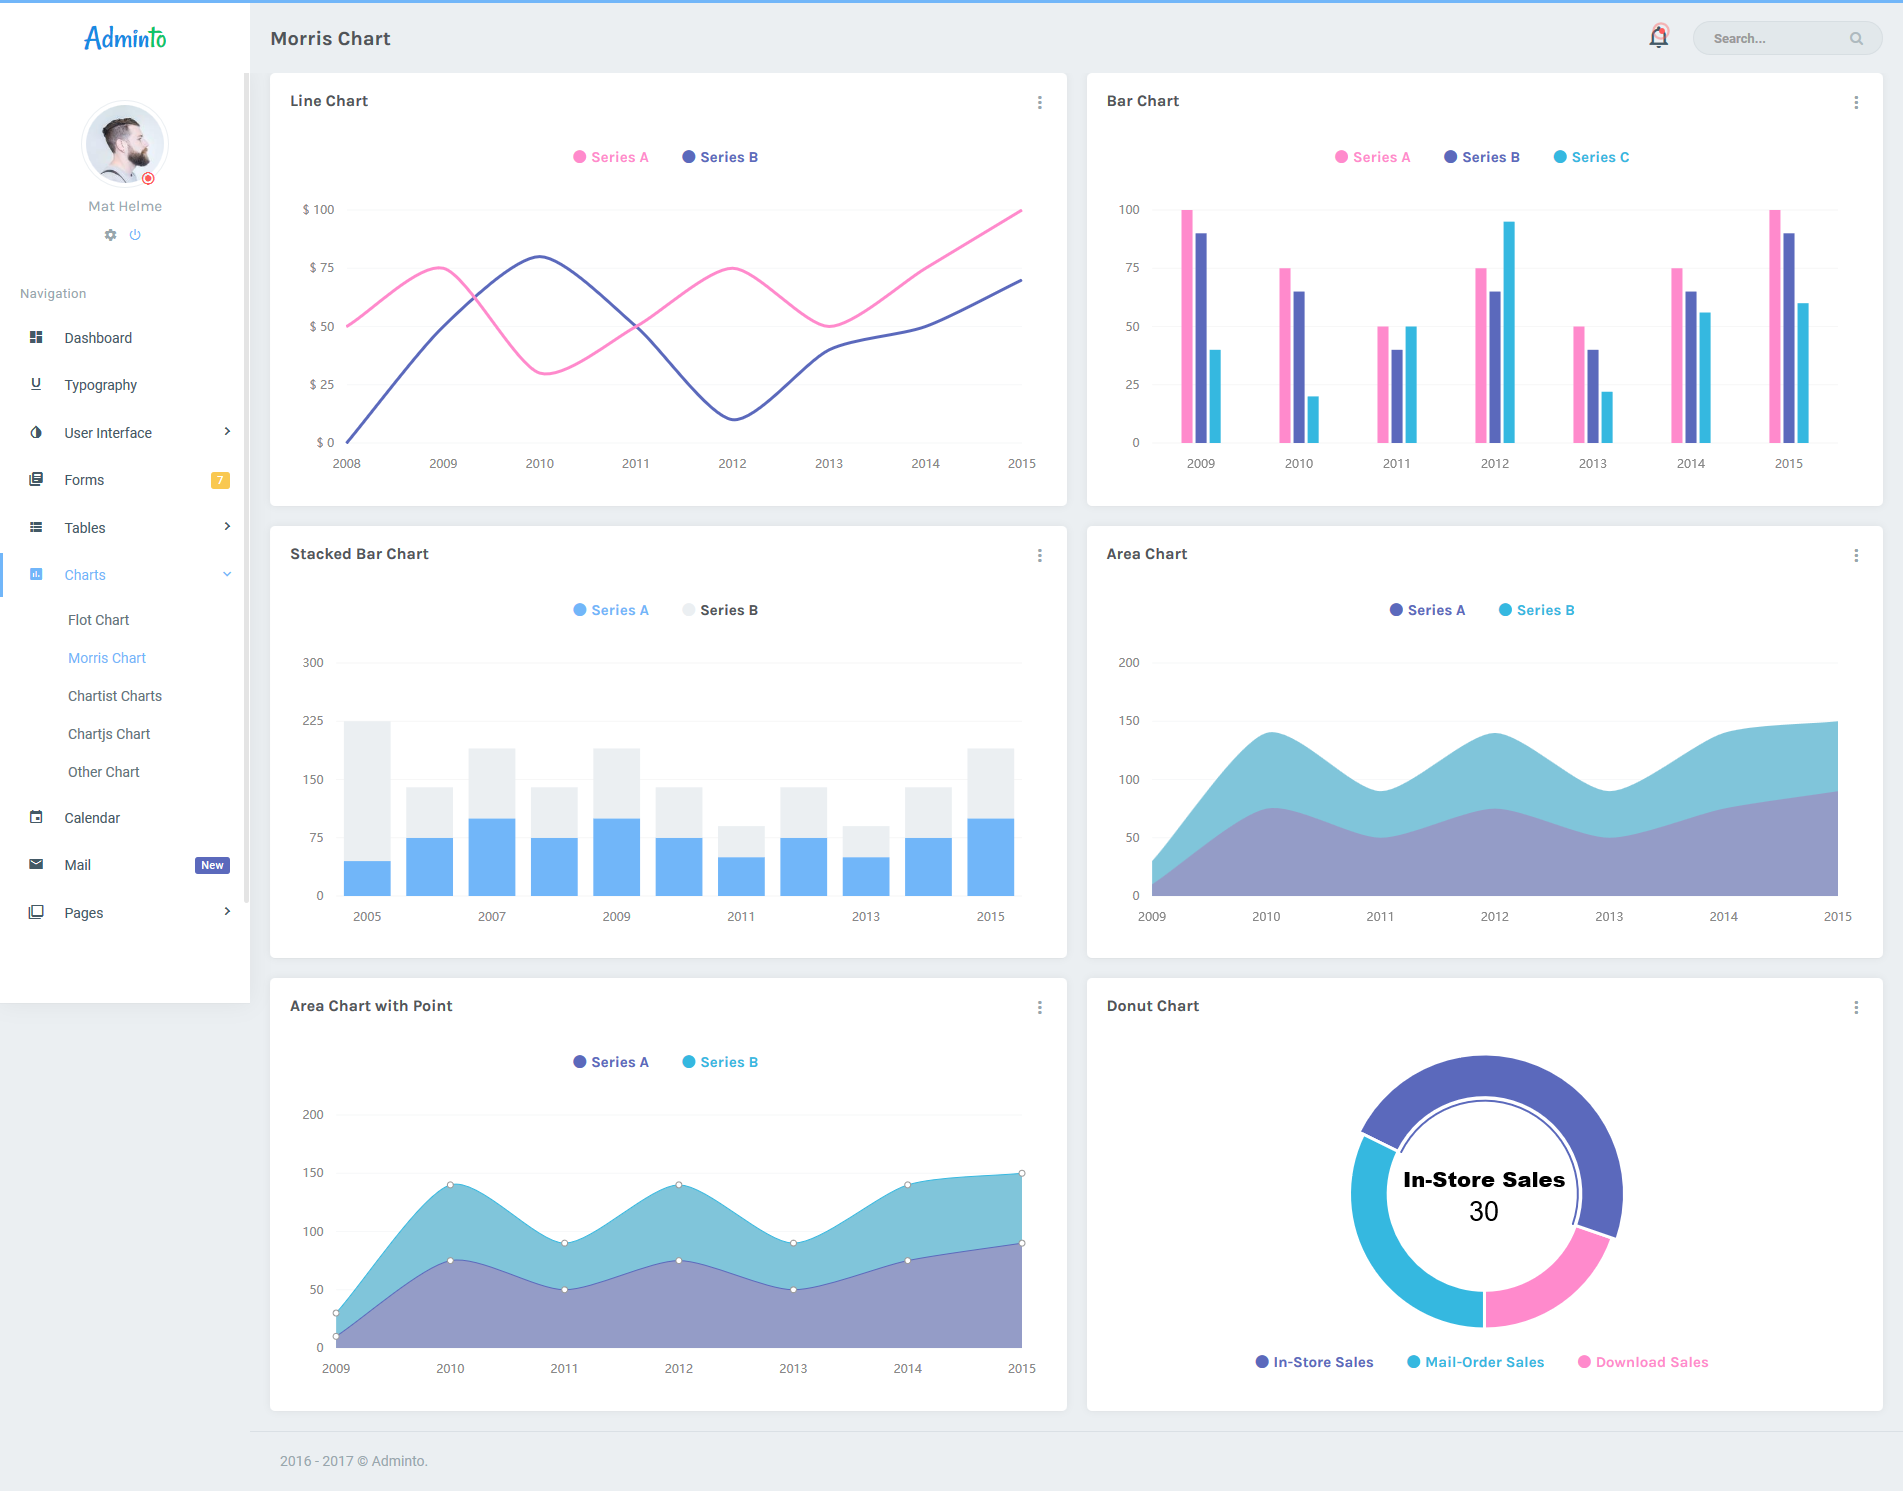Select the Typography navigation icon
The width and height of the screenshot is (1903, 1491).
(x=36, y=385)
